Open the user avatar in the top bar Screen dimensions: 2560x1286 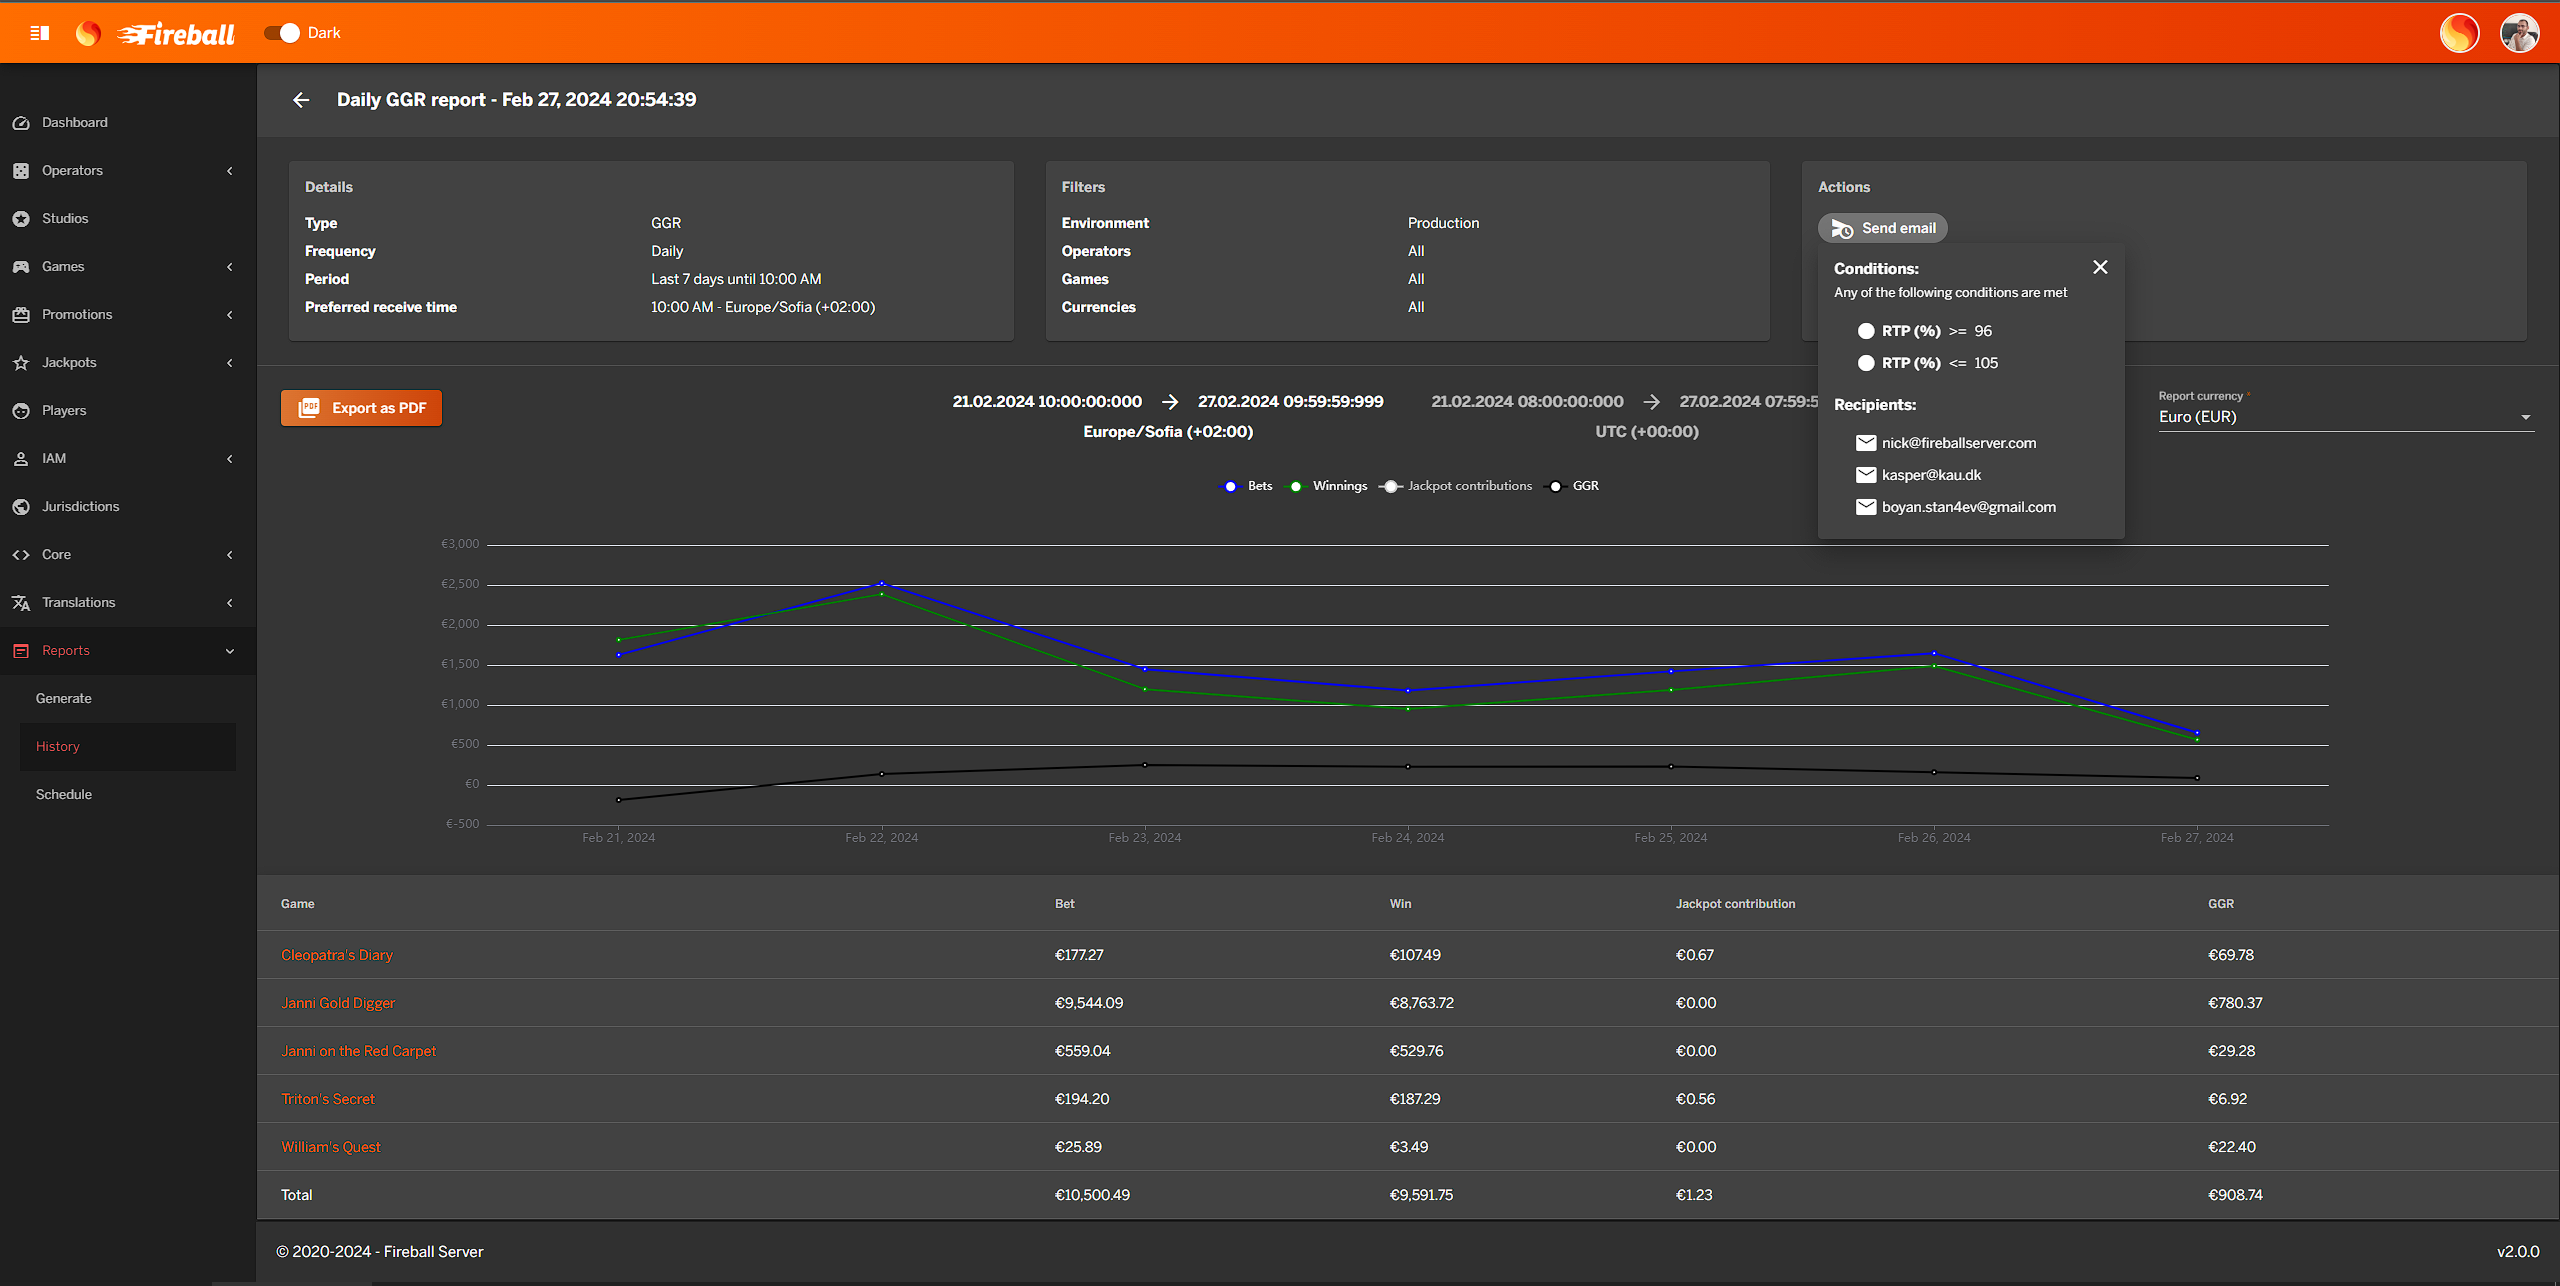pyautogui.click(x=2519, y=33)
